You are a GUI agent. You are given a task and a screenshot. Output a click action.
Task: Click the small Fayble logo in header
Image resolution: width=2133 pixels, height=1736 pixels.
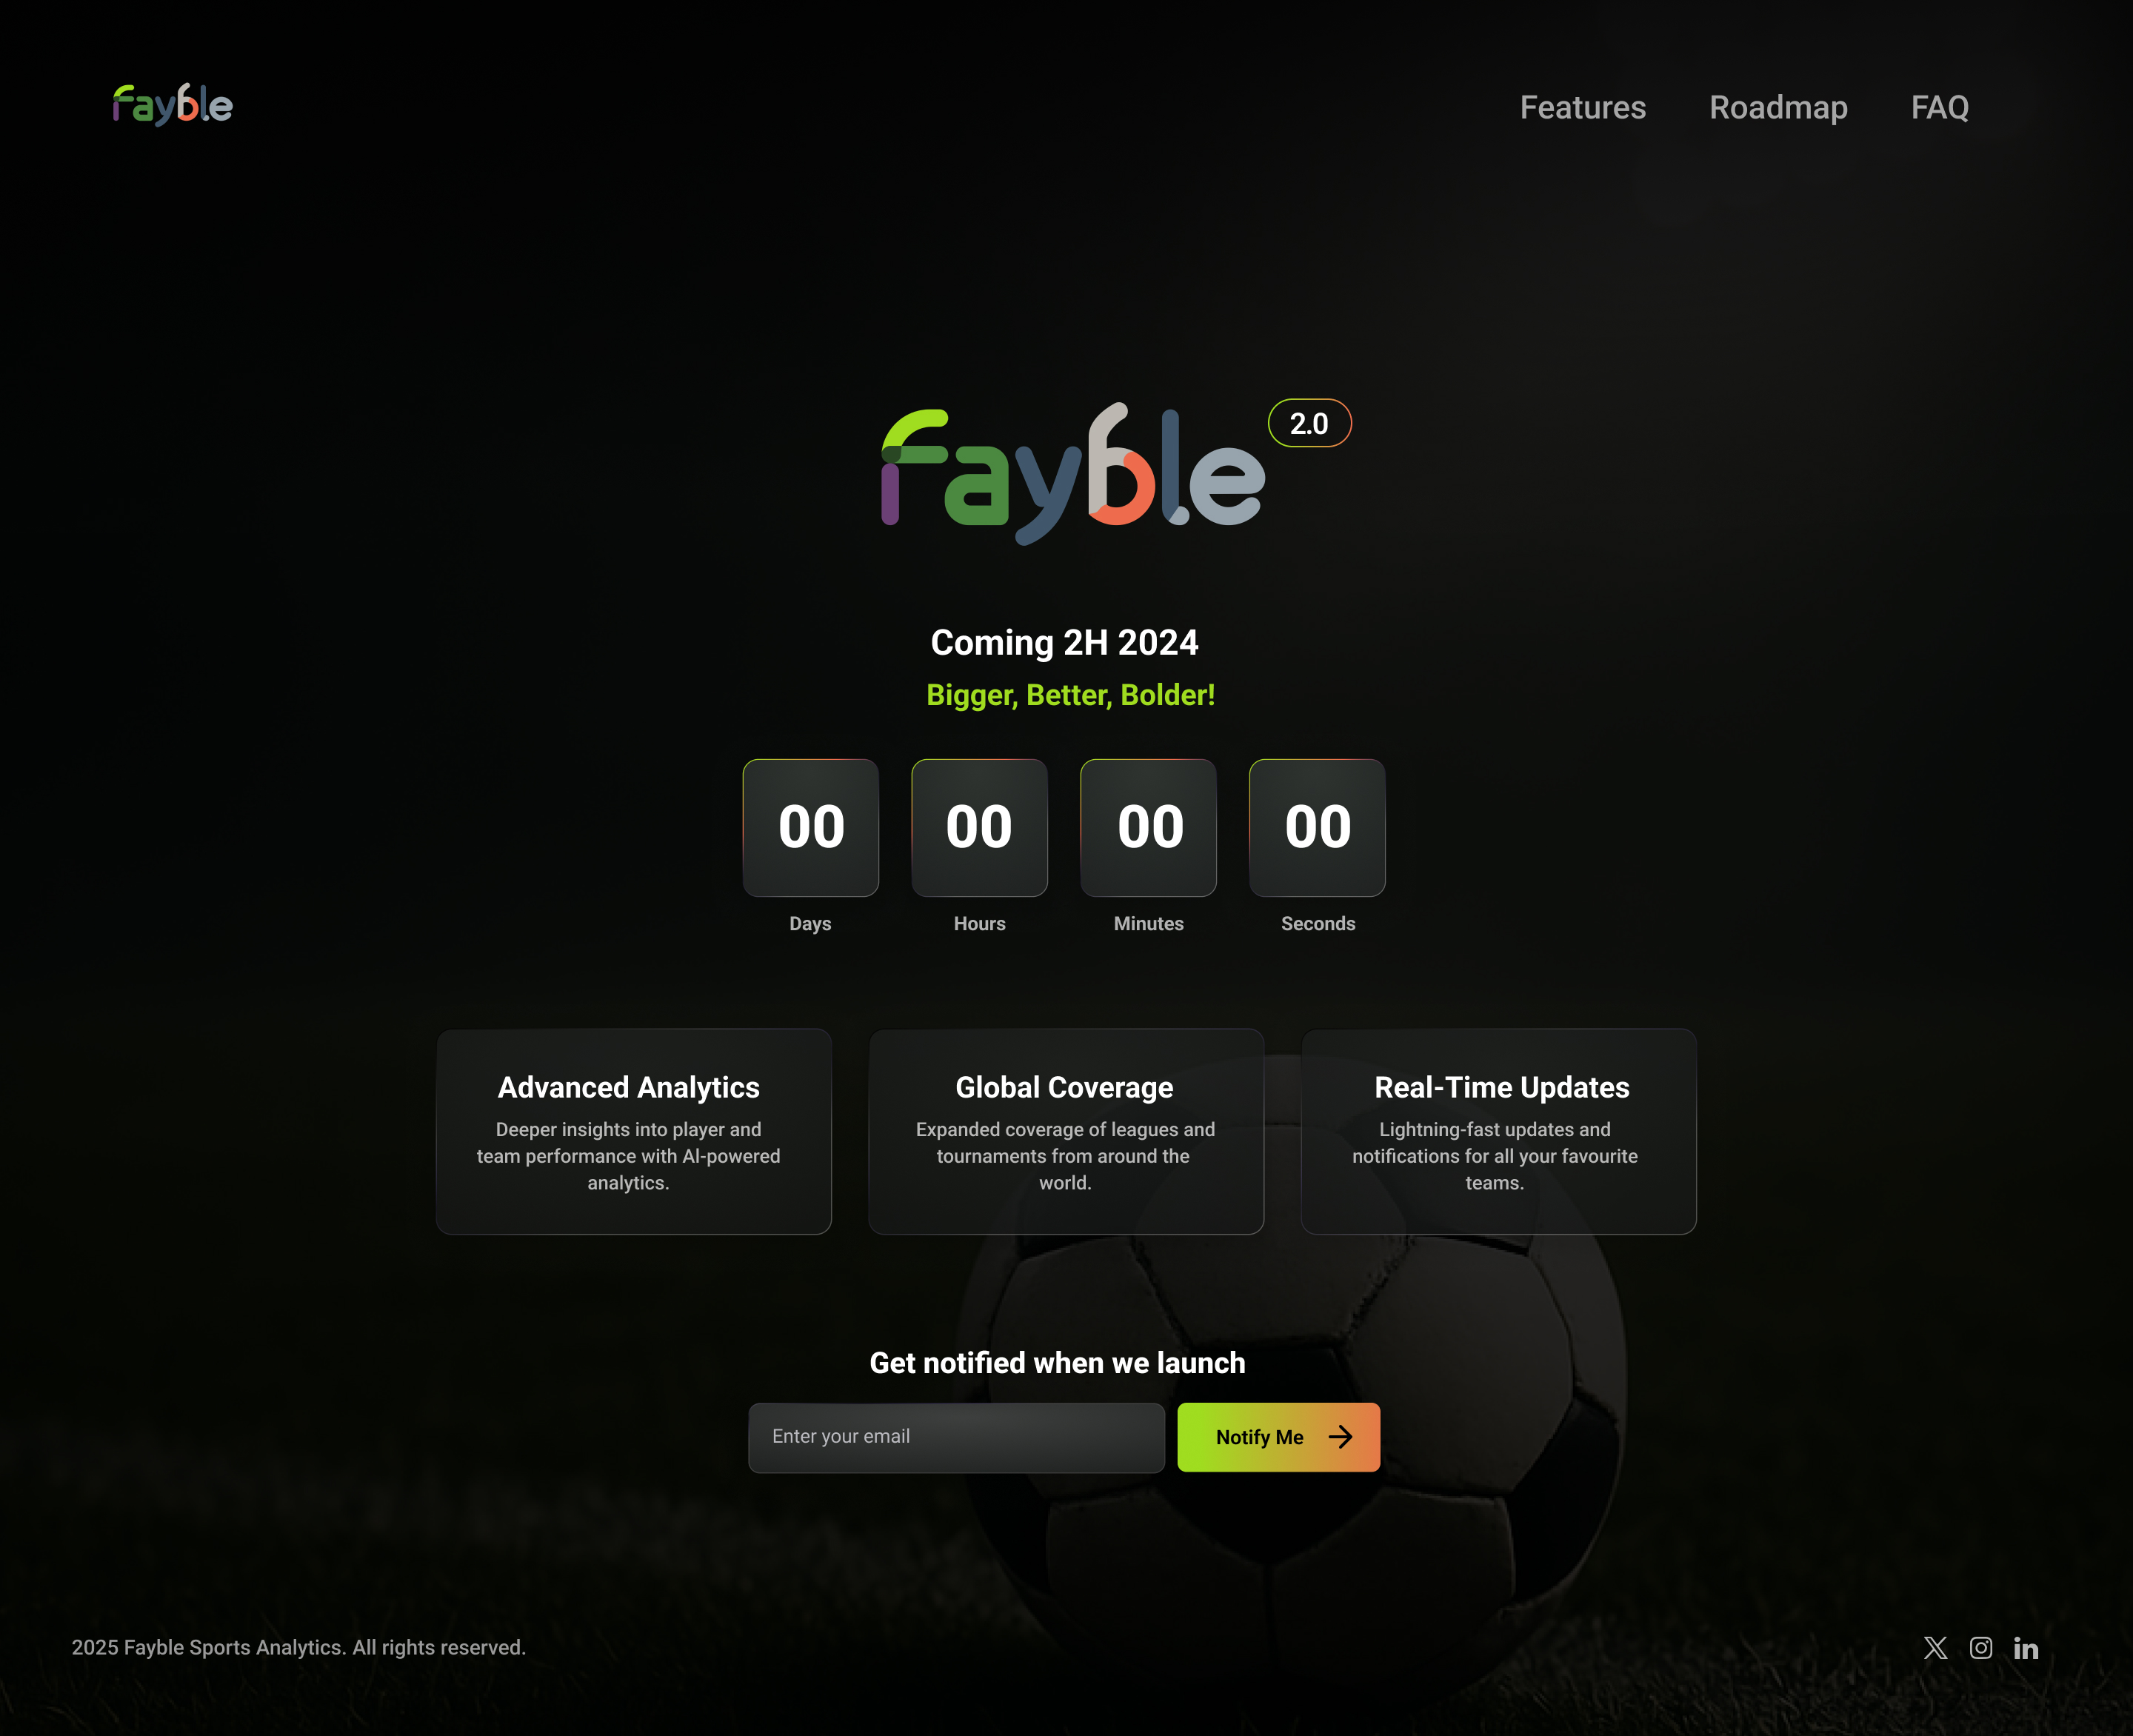click(x=173, y=105)
